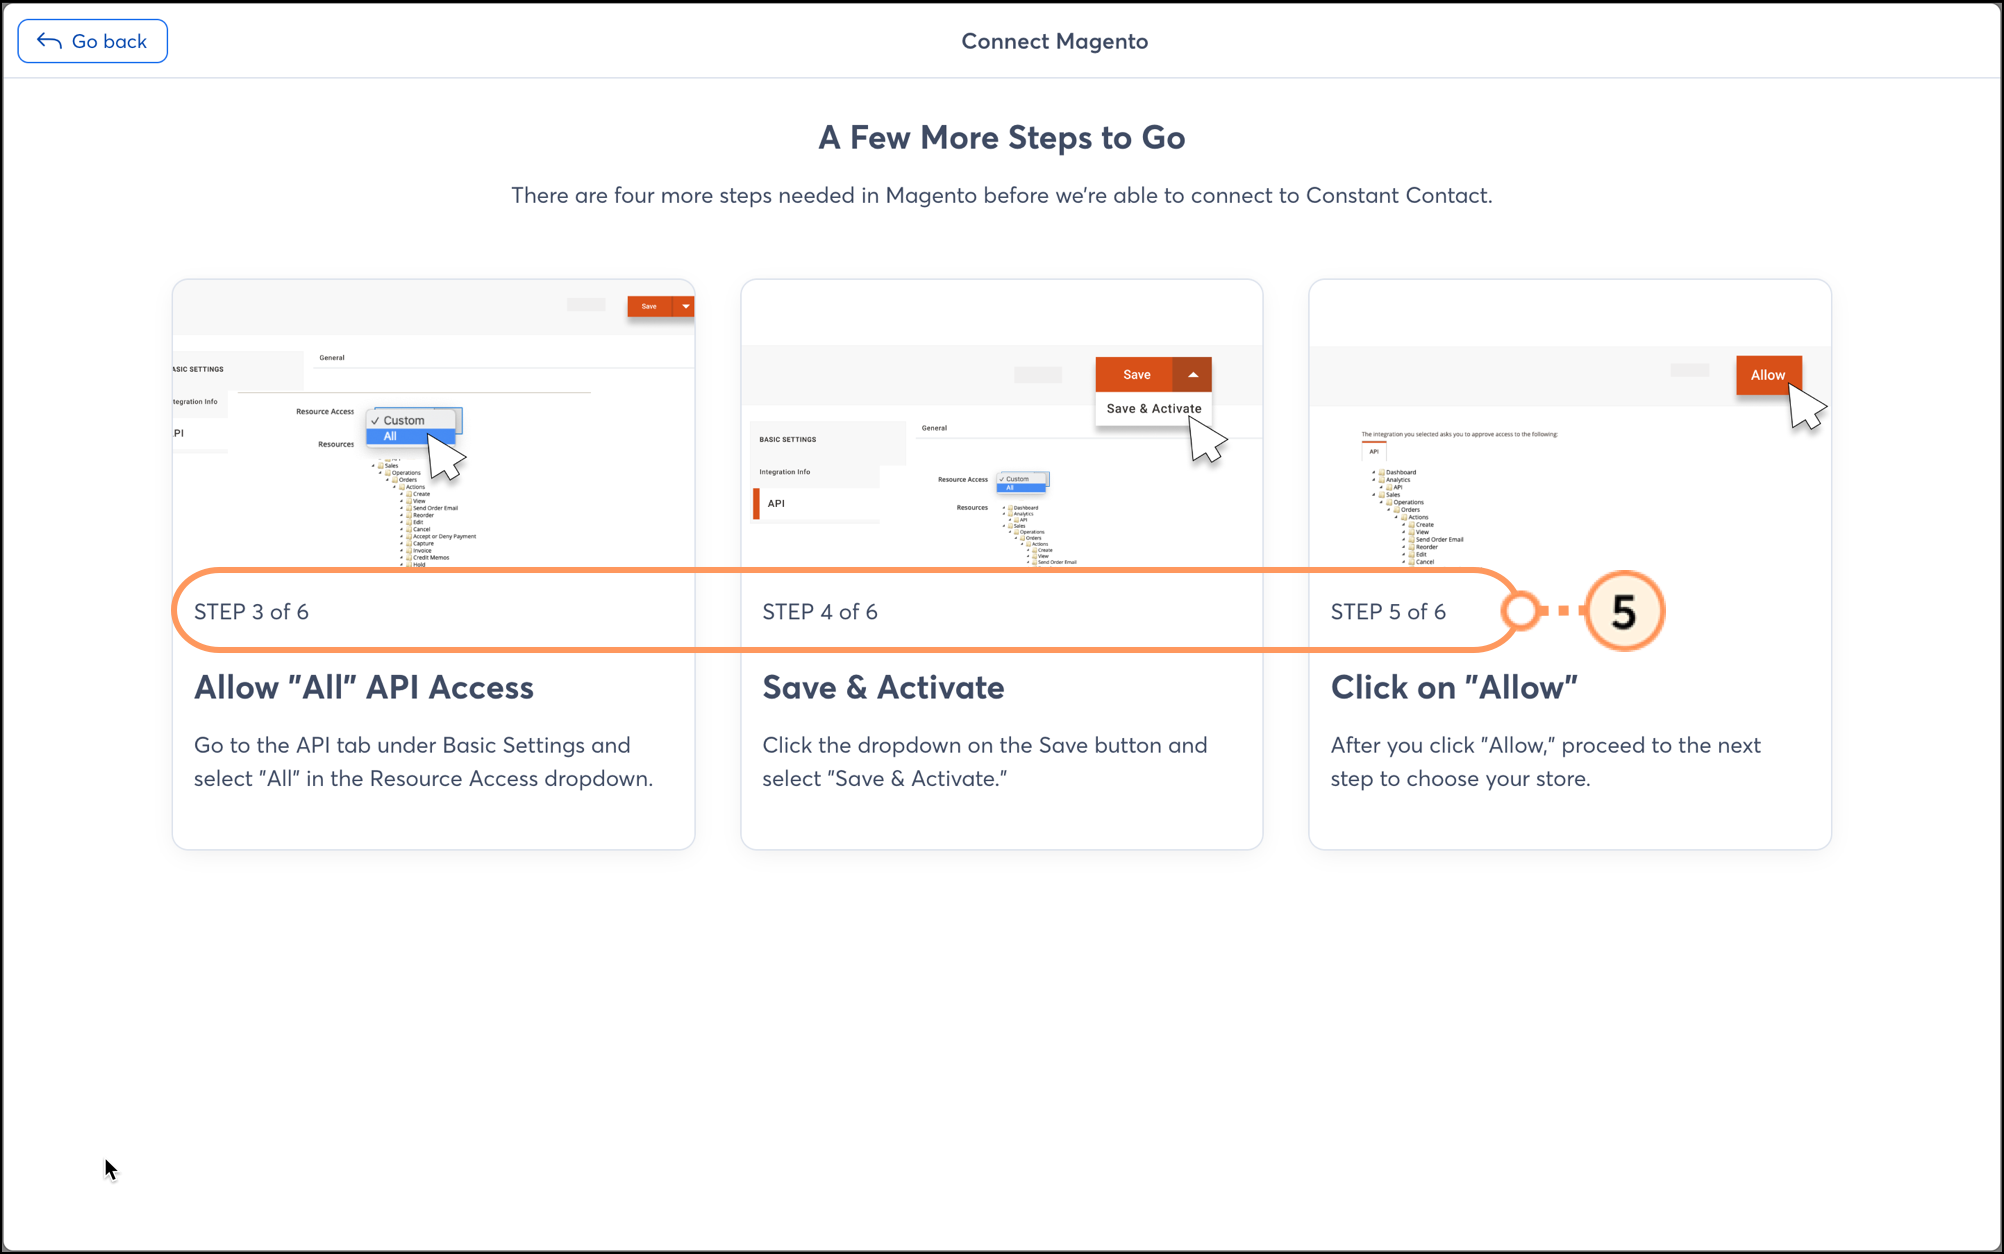
Task: Open the Step 4 Save & Activate illustration
Action: click(1001, 424)
